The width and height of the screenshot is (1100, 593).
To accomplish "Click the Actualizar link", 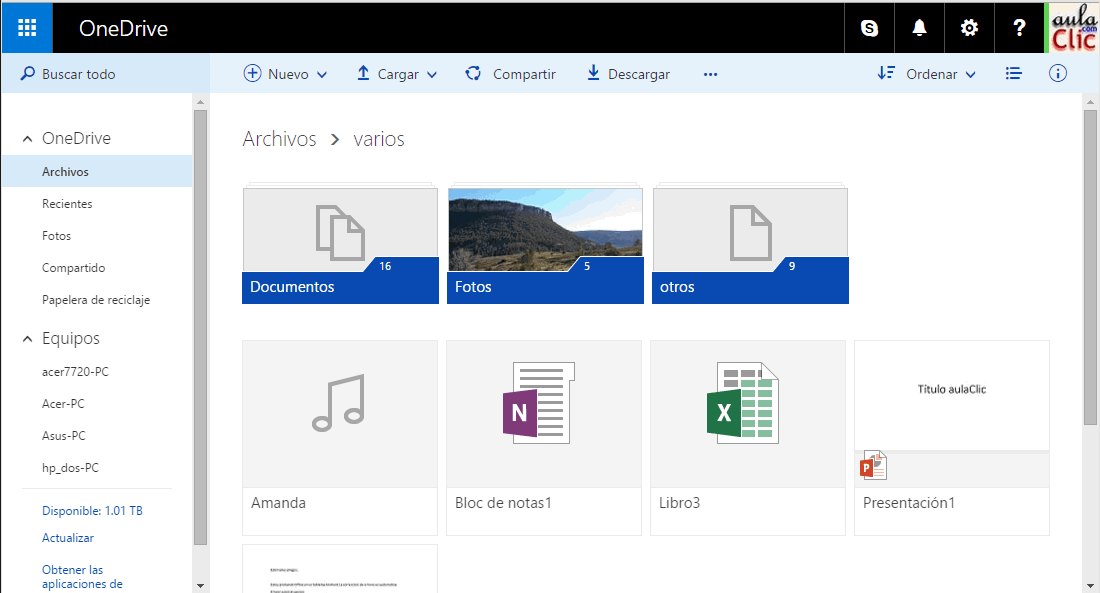I will [66, 537].
